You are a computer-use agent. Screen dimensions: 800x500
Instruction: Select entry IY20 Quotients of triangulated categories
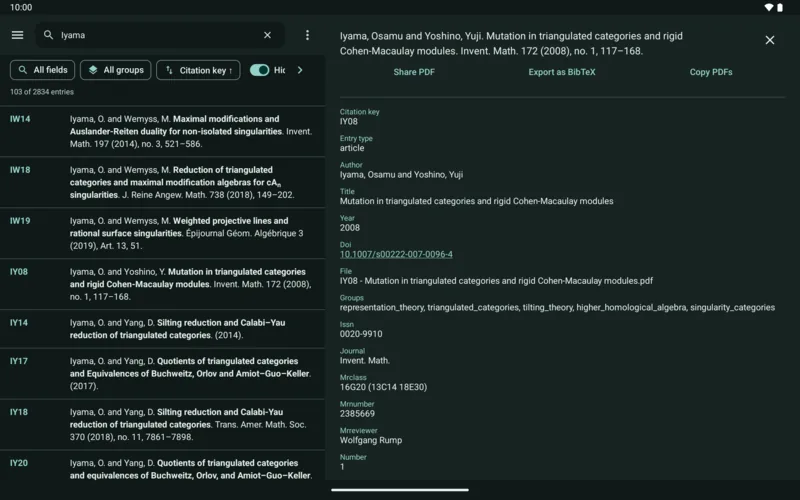(x=162, y=465)
